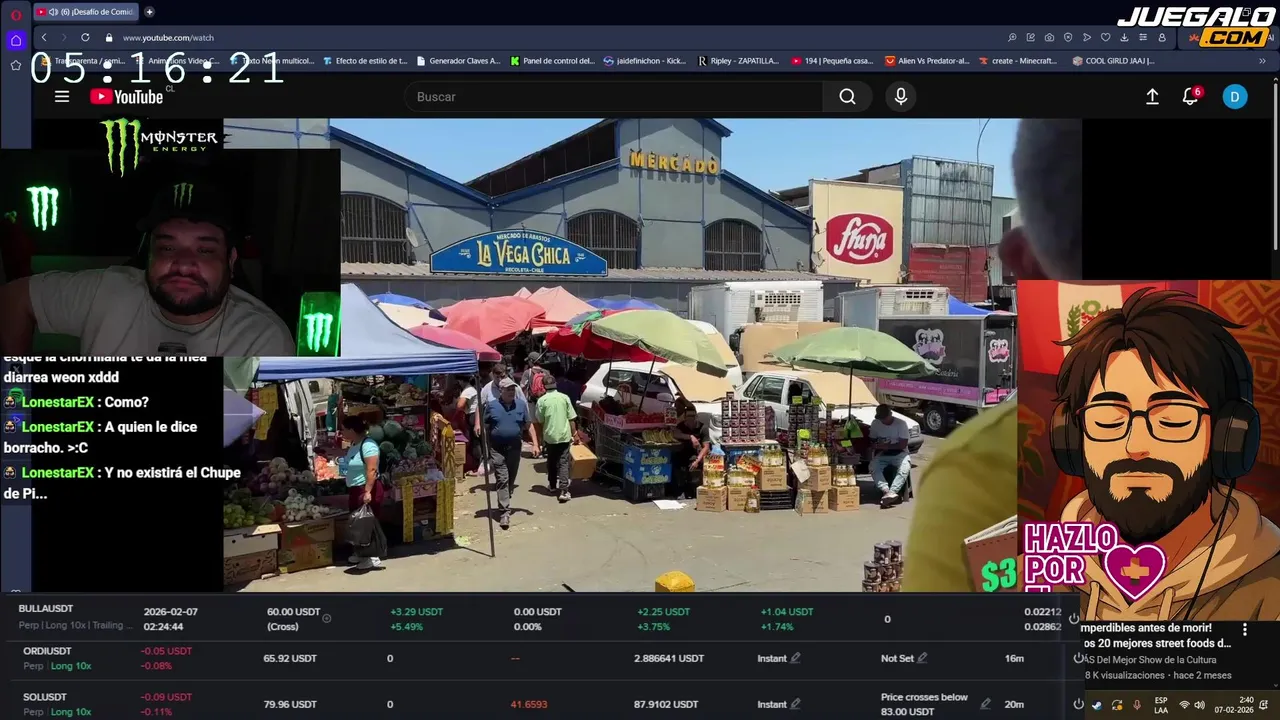Open the browser downloads icon
Viewport: 1280px width, 720px height.
click(1124, 38)
